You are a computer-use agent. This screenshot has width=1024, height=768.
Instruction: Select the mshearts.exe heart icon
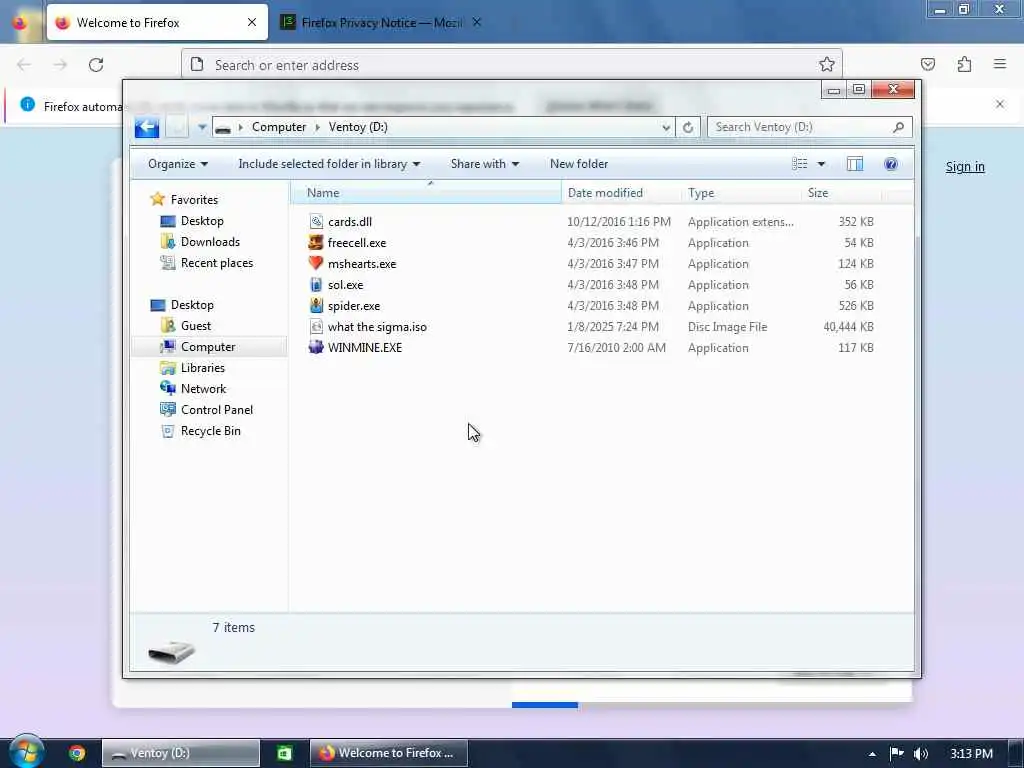click(x=316, y=263)
